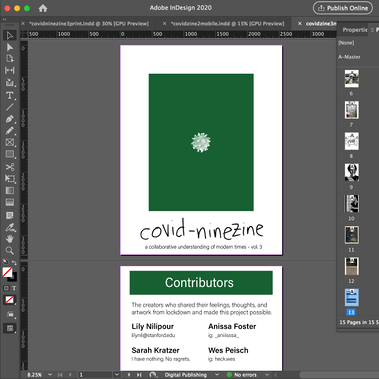Screen dimensions: 379x379
Task: Reset default fill and stroke
Action: point(5,262)
